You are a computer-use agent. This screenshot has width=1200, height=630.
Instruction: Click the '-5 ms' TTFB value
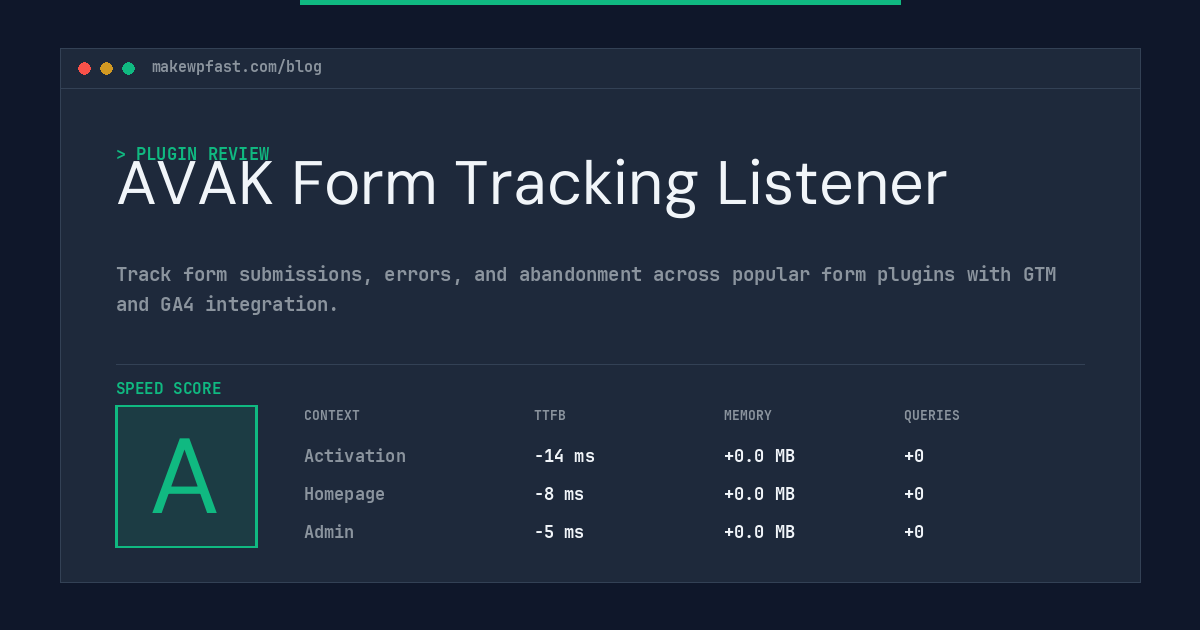click(x=559, y=532)
